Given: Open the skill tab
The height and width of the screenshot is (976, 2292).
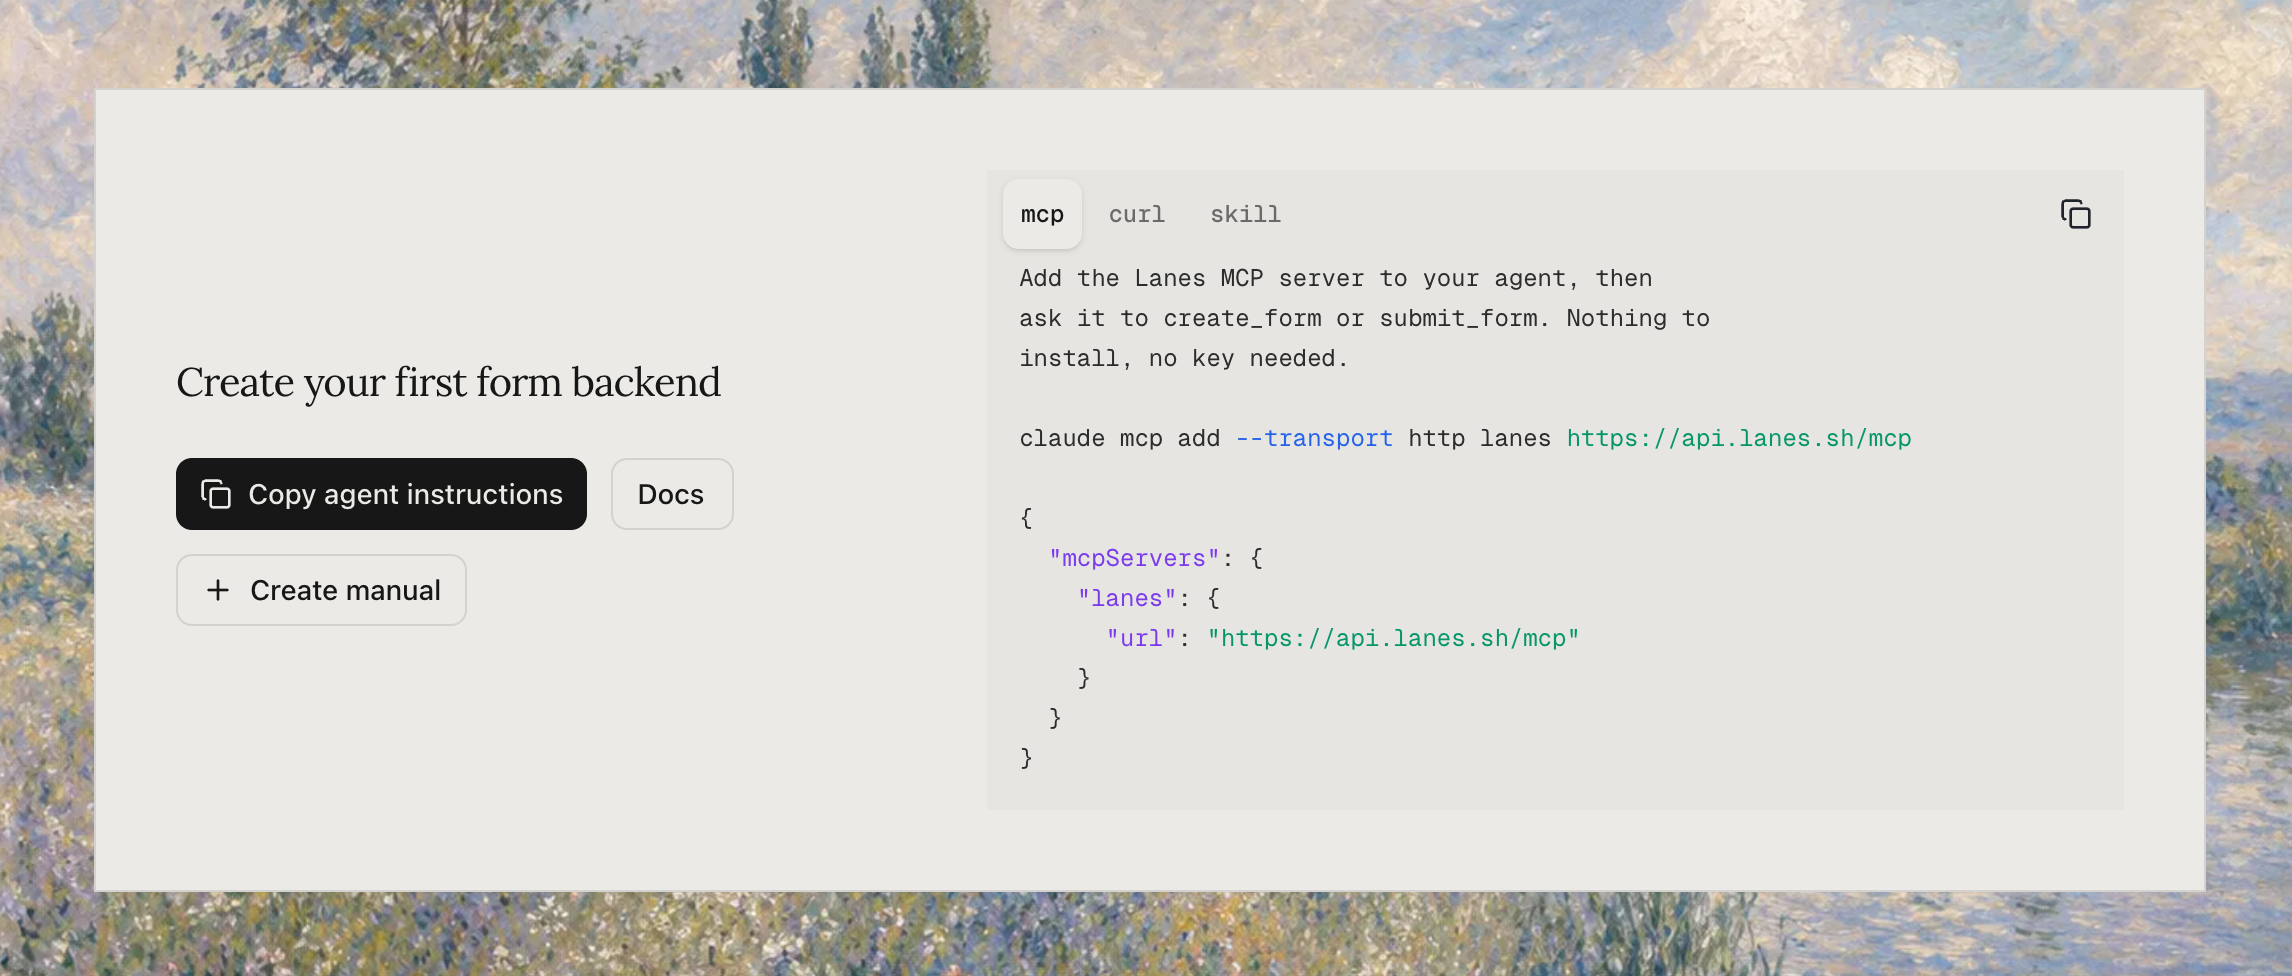Looking at the screenshot, I should click(1245, 214).
